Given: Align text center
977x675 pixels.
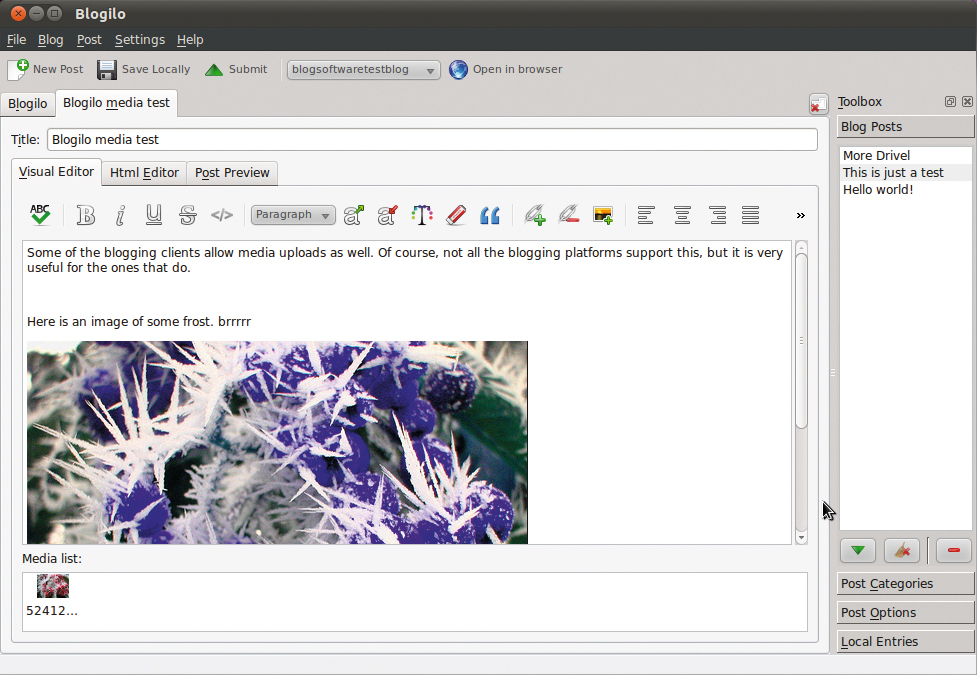Looking at the screenshot, I should pos(682,215).
